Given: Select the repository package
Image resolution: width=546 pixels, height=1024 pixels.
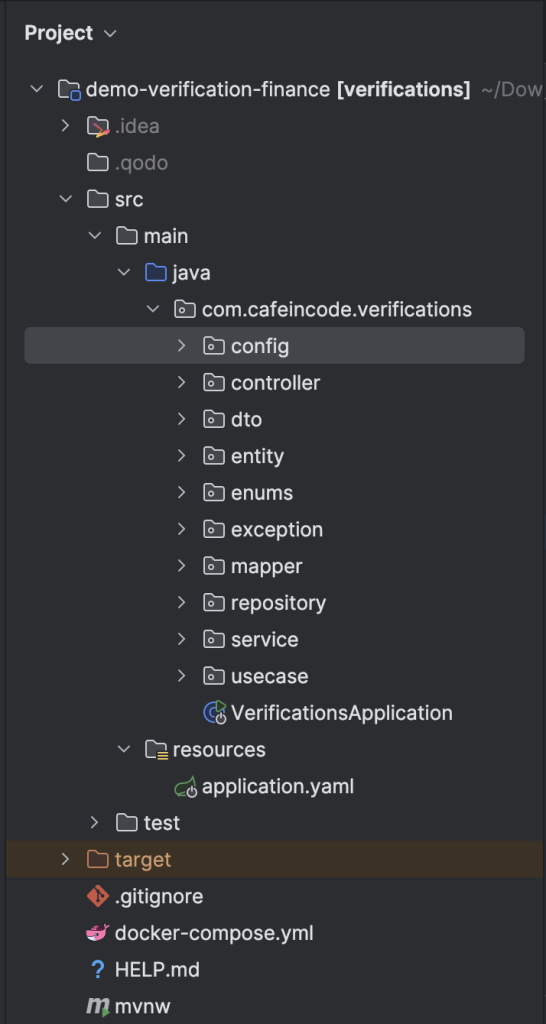Looking at the screenshot, I should [278, 603].
